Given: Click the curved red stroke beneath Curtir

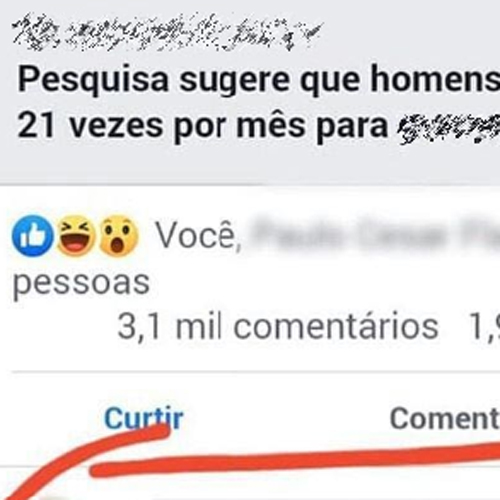Looking at the screenshot, I should pyautogui.click(x=87, y=460).
